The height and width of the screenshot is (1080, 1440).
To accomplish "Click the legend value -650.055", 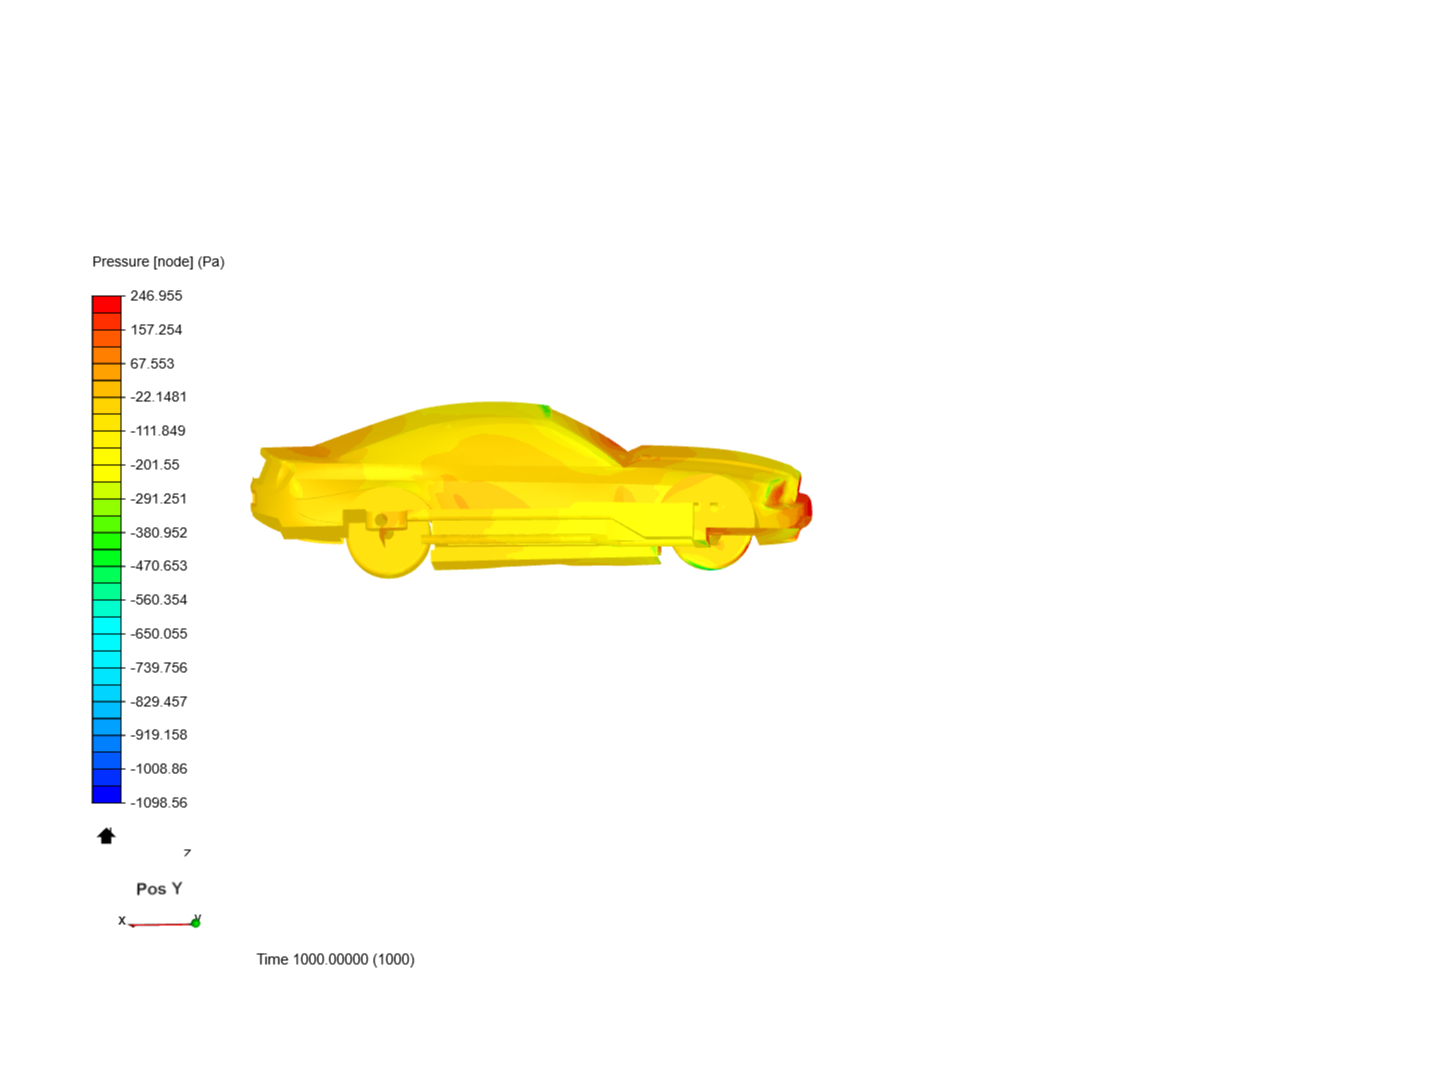I will [x=158, y=634].
